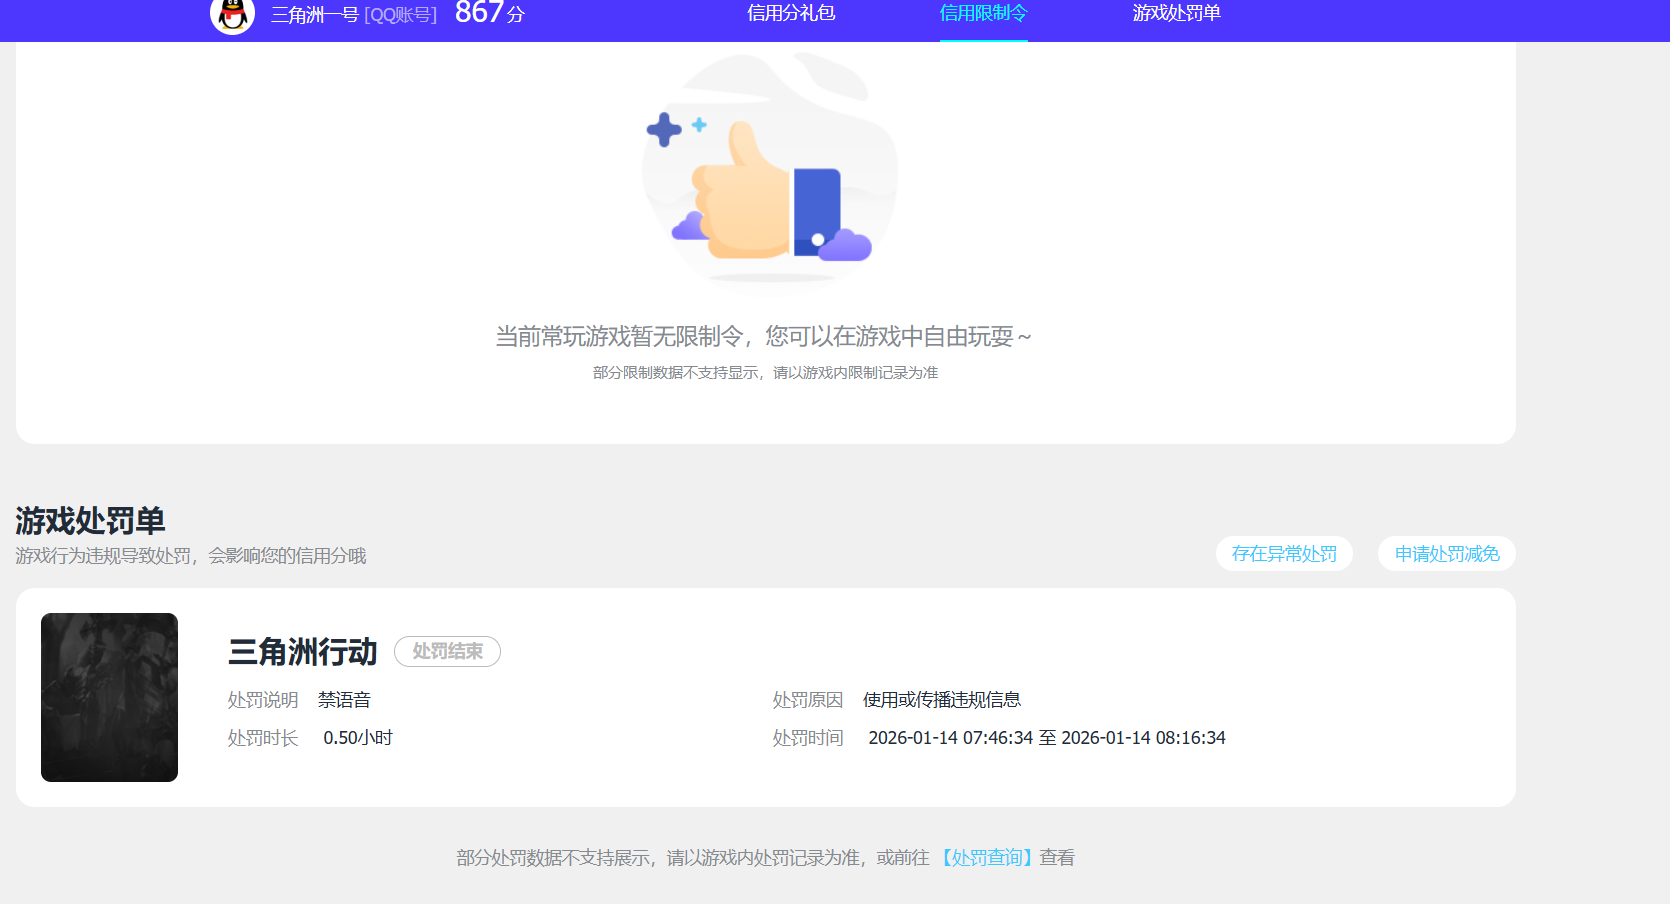Open the 【处罚查询】 link
The width and height of the screenshot is (1670, 904).
tap(987, 858)
